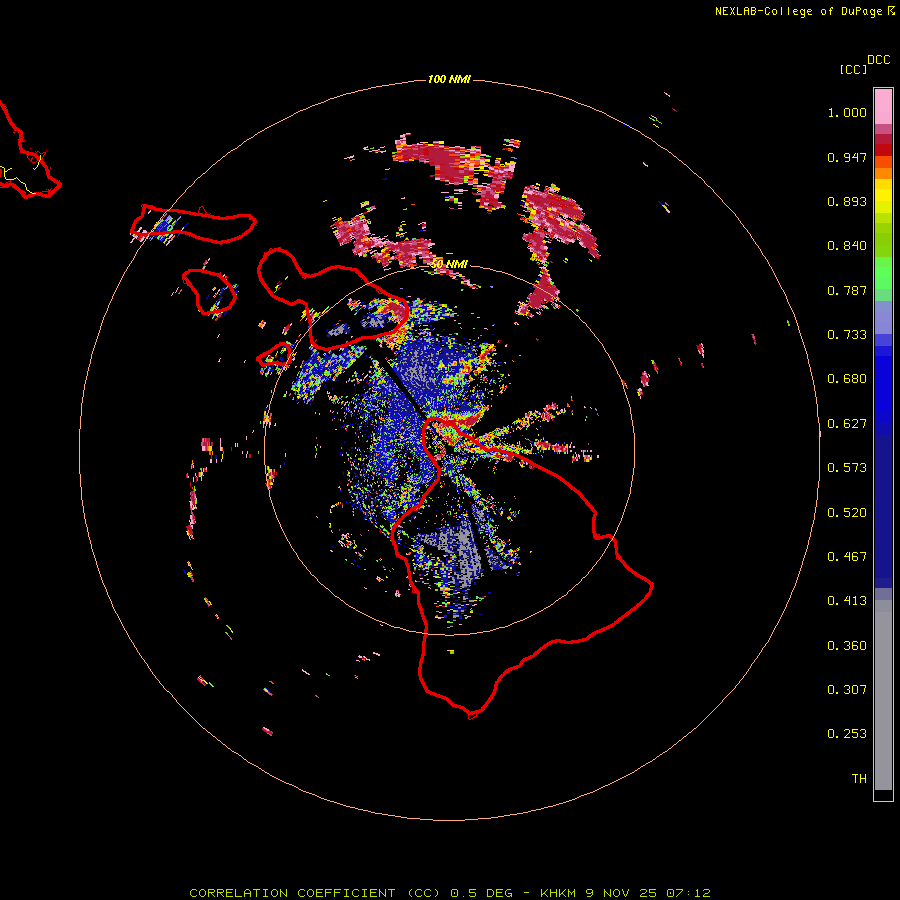Click the [CC] unit label

pyautogui.click(x=853, y=69)
